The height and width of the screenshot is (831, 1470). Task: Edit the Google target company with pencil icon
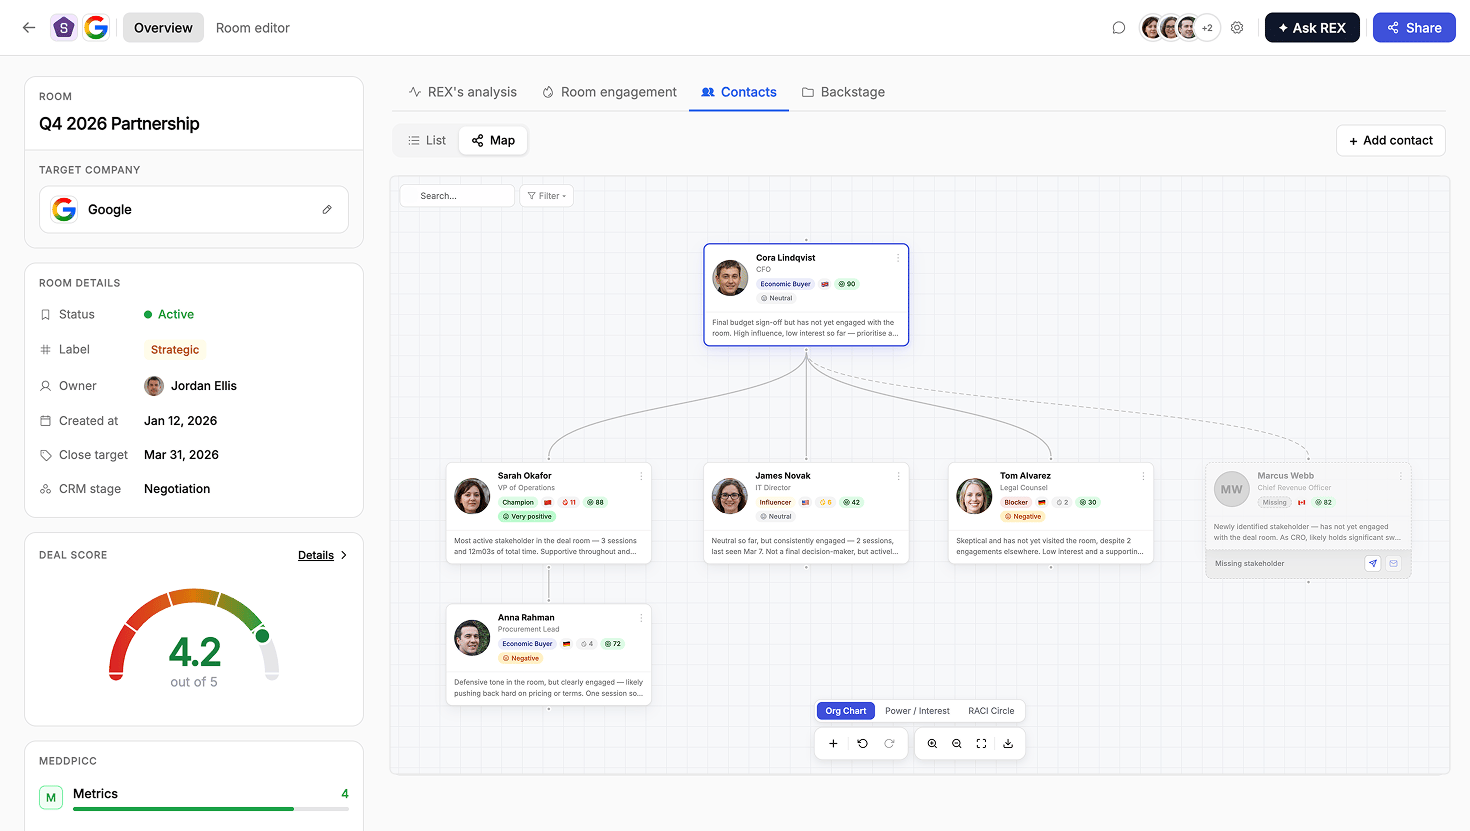coord(327,210)
